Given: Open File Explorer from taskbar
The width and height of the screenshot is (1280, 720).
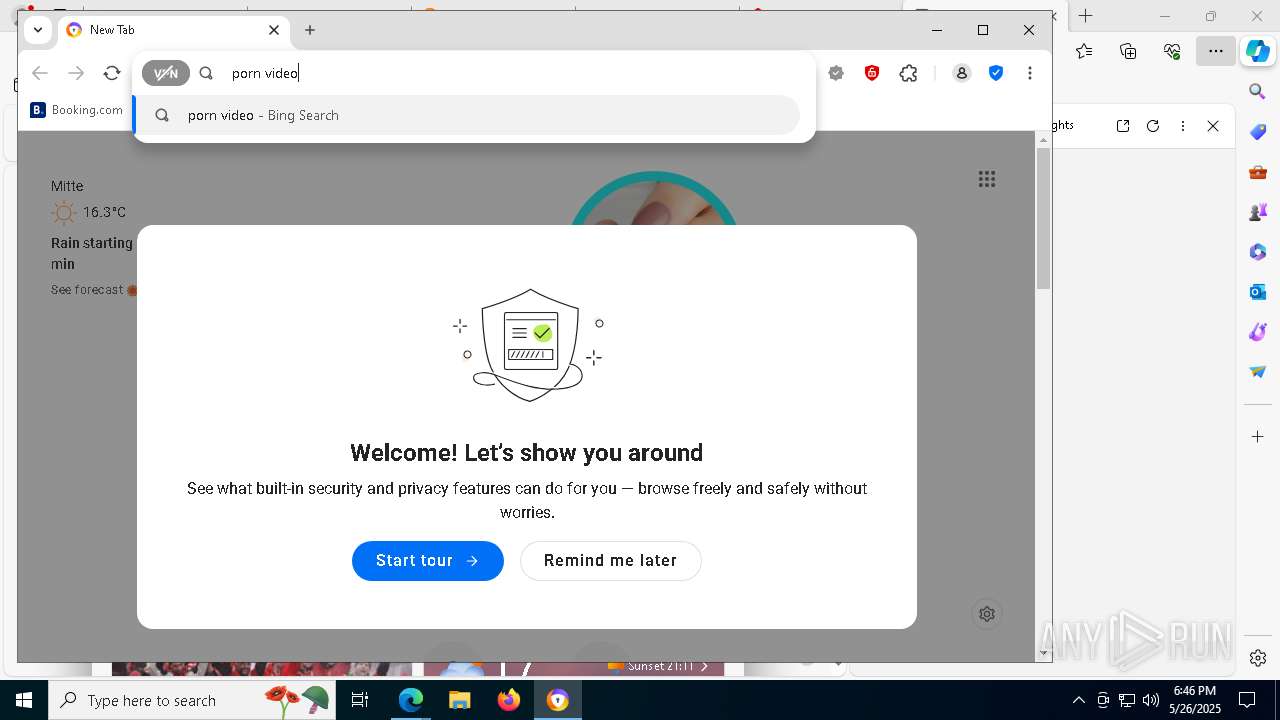Looking at the screenshot, I should 460,700.
